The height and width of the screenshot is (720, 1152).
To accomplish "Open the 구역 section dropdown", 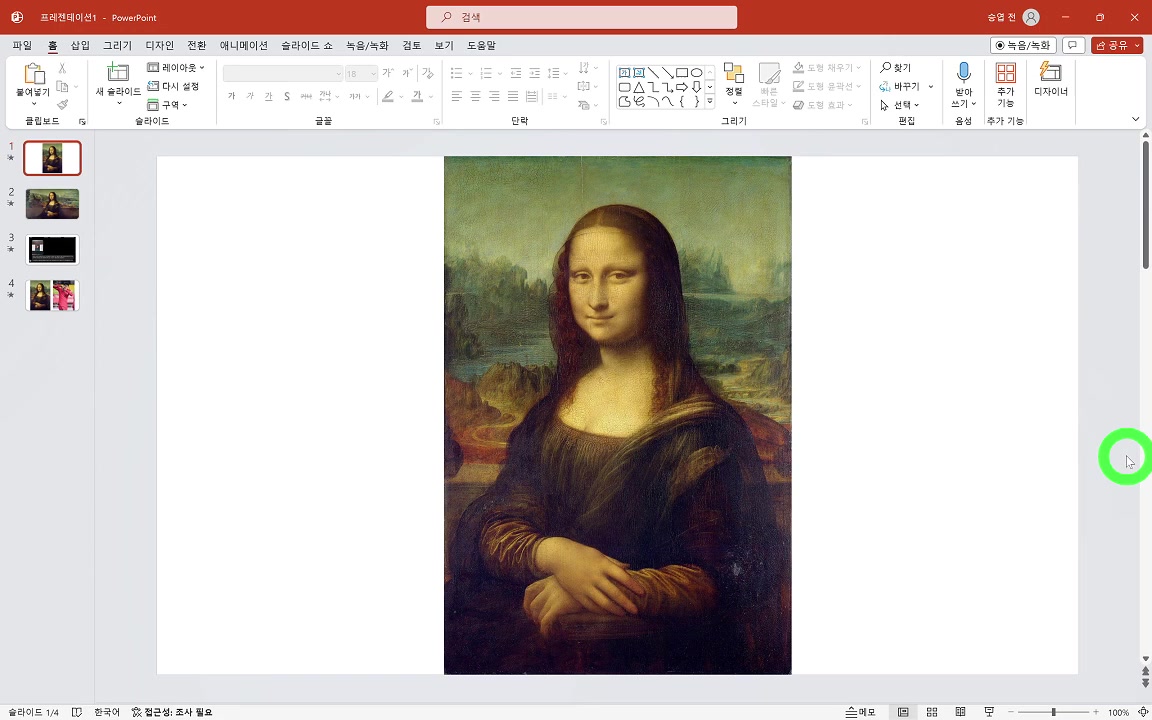I will [x=168, y=105].
